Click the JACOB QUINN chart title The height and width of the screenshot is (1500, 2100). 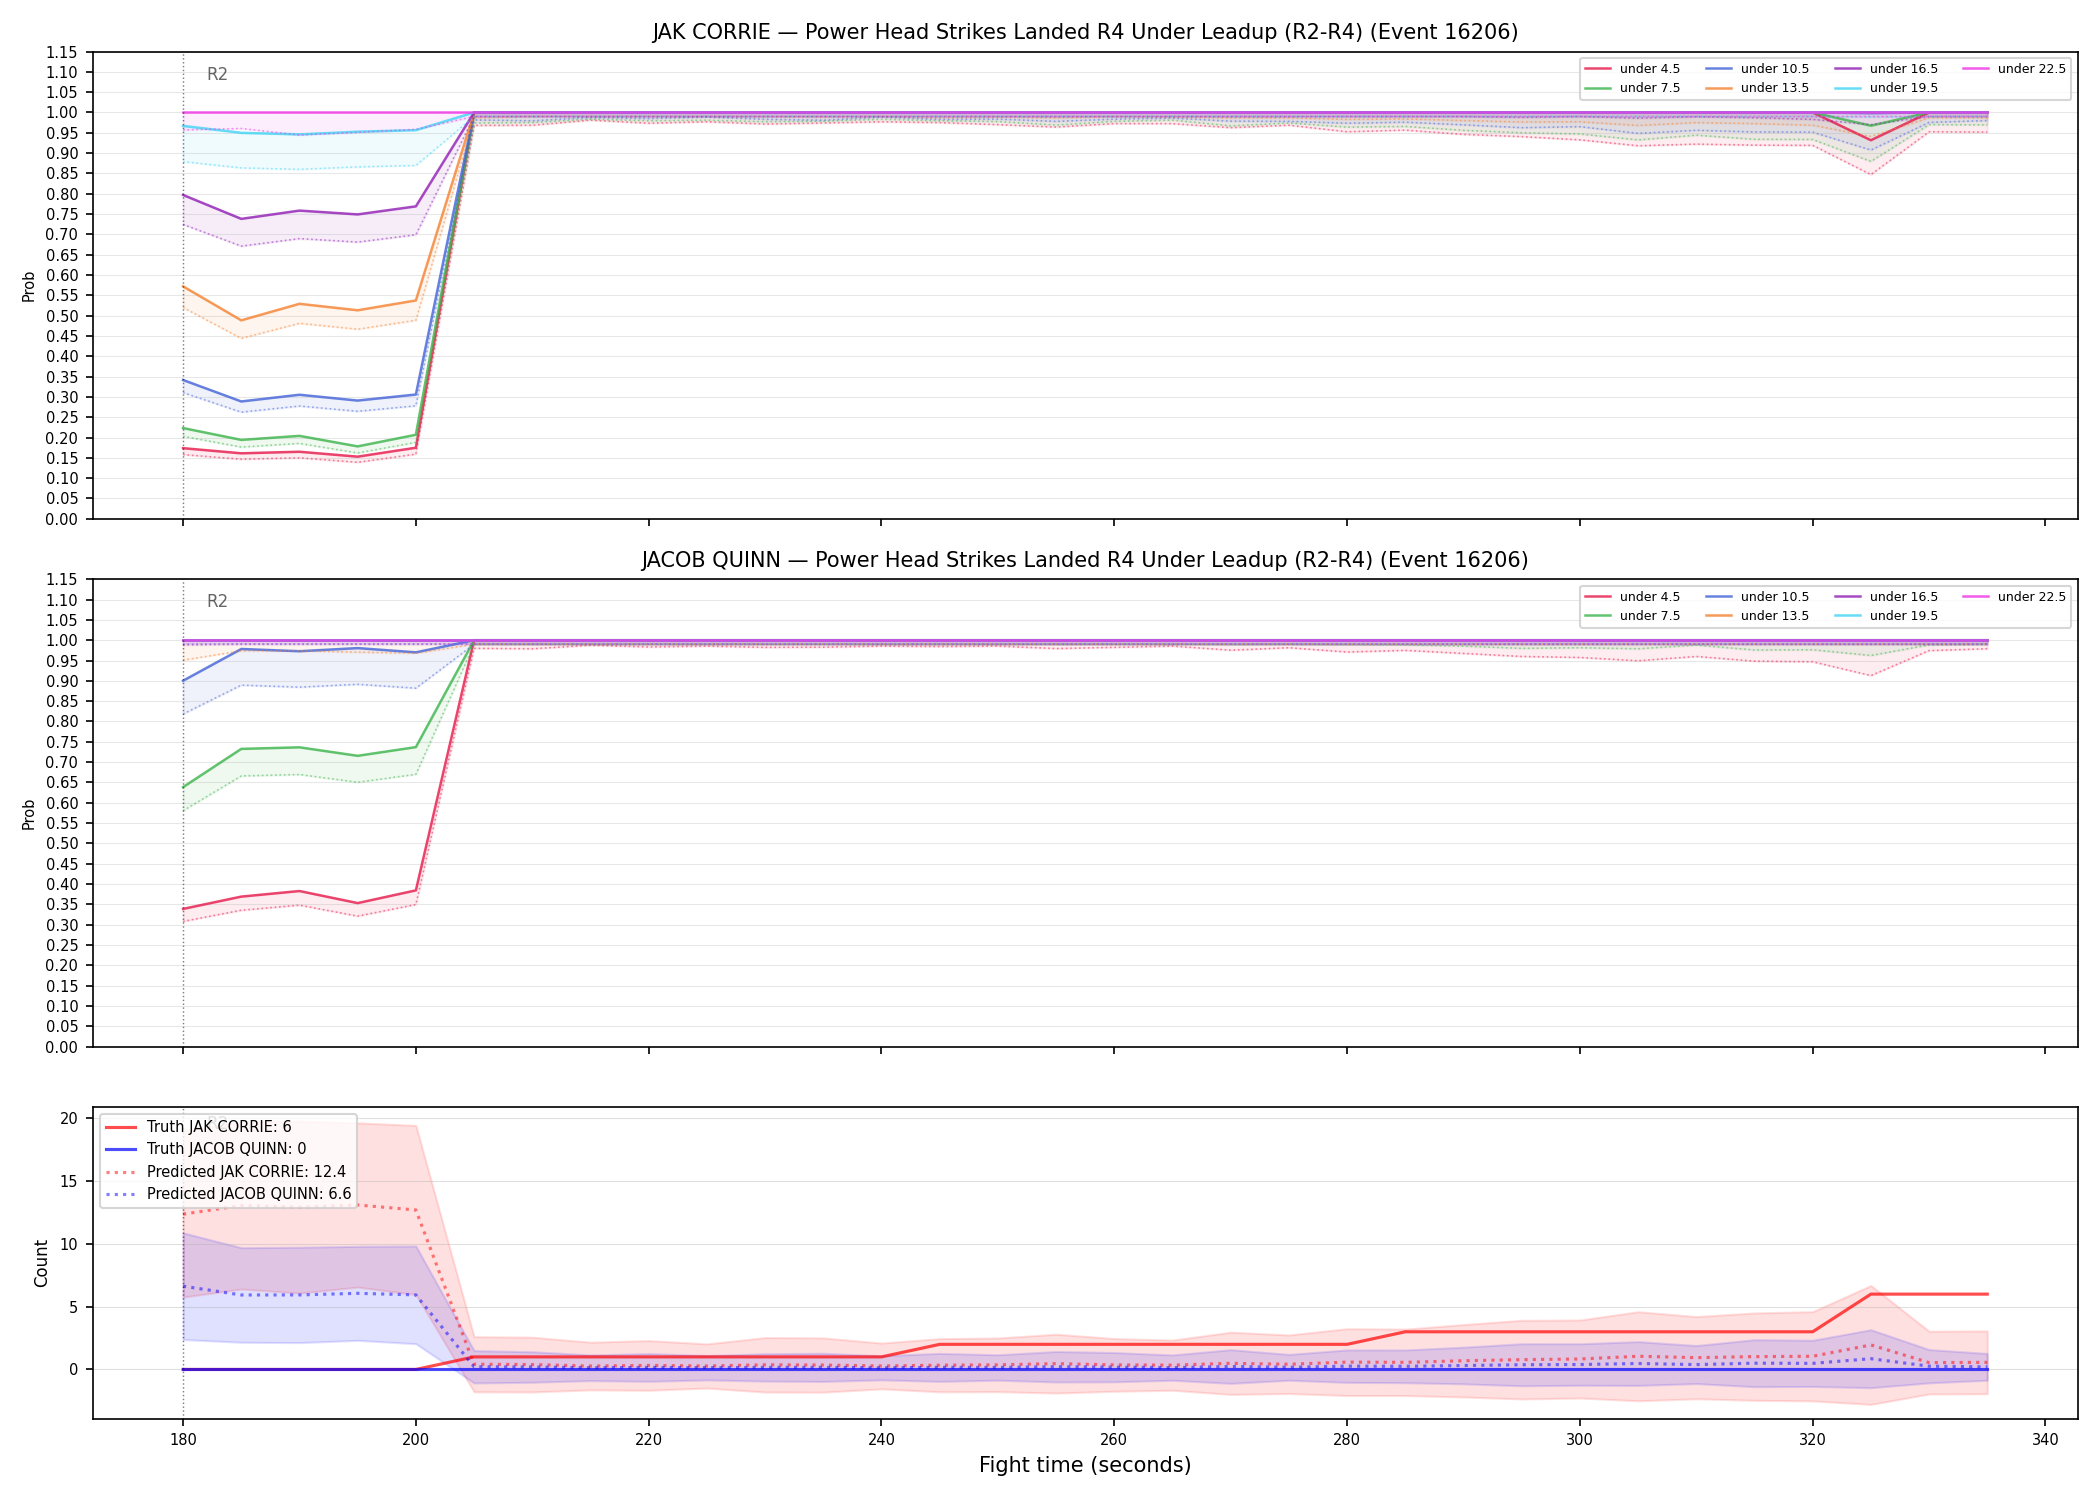point(1085,560)
